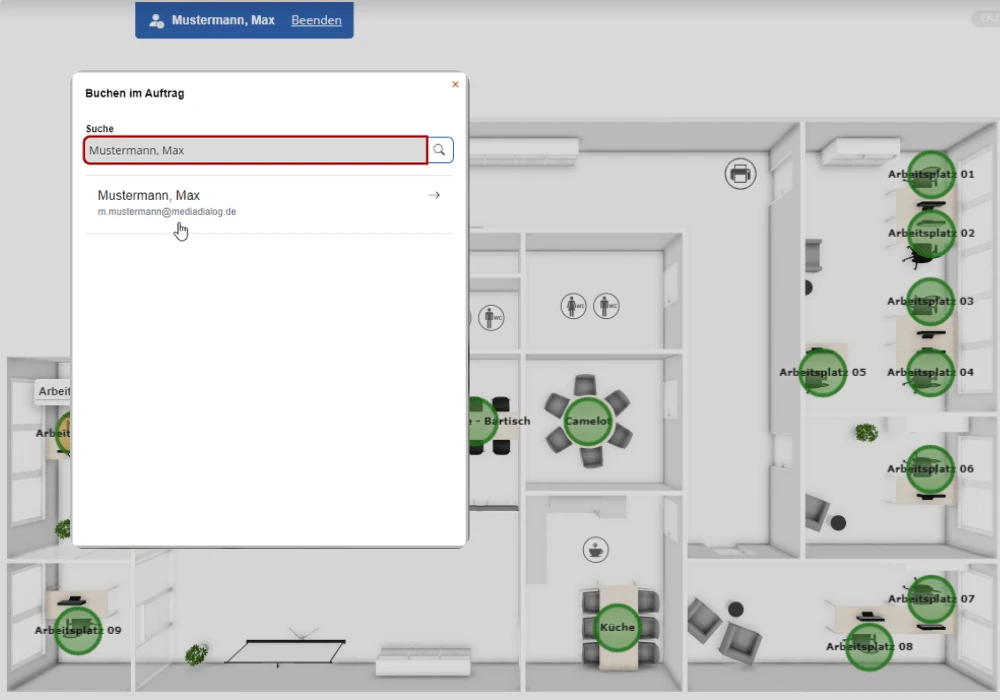The height and width of the screenshot is (700, 1000).
Task: Select Arbeitsplatz 08 desk marker
Action: coord(869,646)
